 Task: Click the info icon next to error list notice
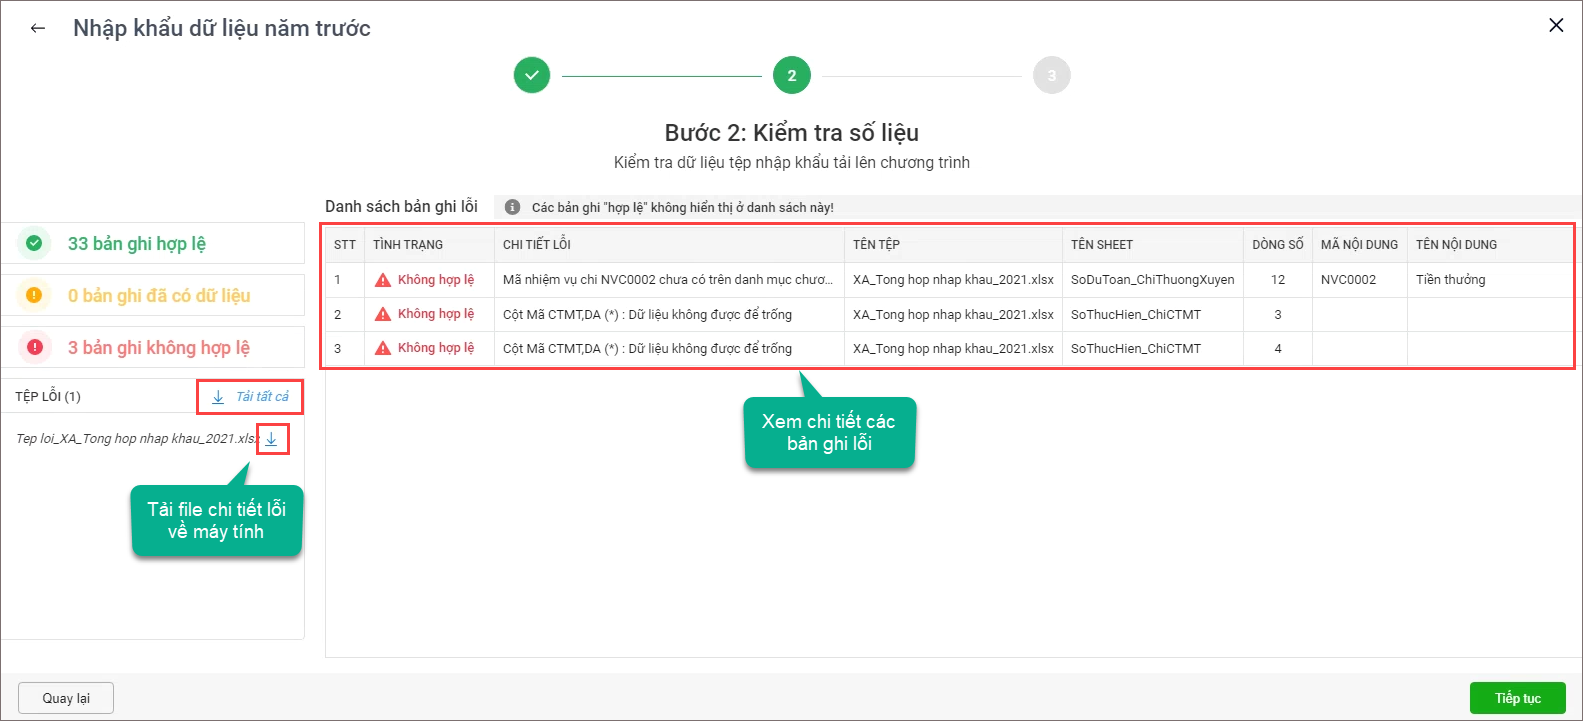512,207
